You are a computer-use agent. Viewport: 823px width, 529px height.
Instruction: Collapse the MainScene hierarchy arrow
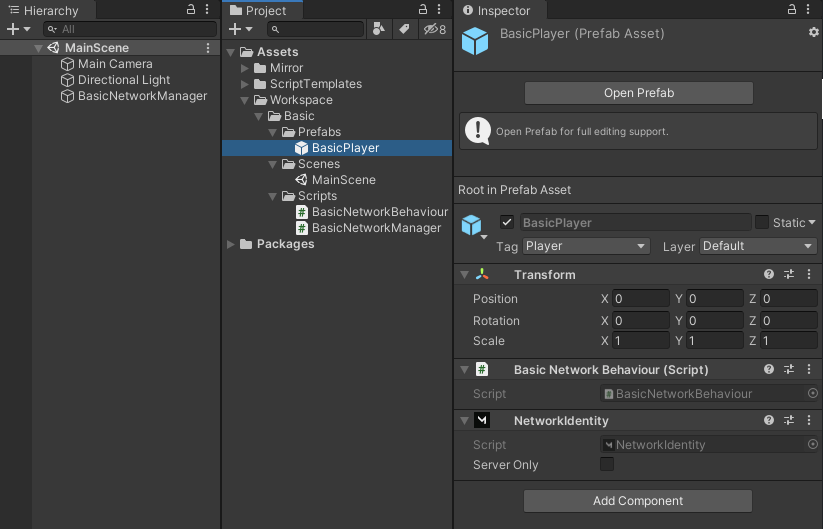(x=38, y=48)
